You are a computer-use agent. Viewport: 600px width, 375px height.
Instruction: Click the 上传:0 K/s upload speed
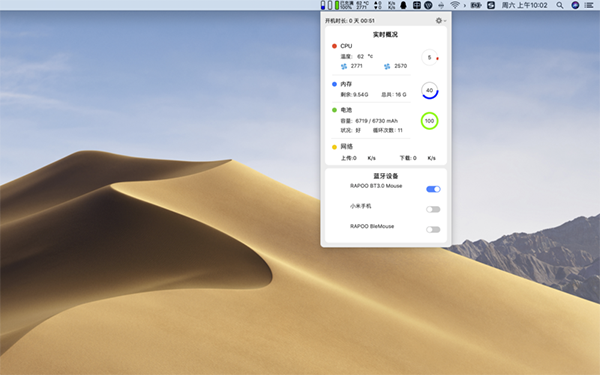(x=358, y=158)
